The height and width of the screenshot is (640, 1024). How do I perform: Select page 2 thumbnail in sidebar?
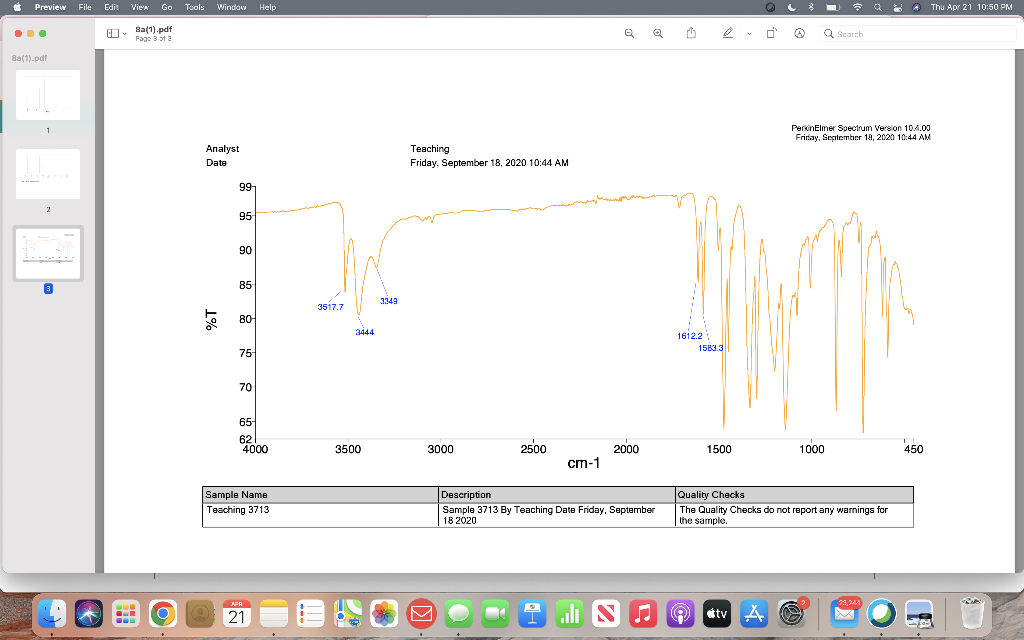tap(48, 174)
